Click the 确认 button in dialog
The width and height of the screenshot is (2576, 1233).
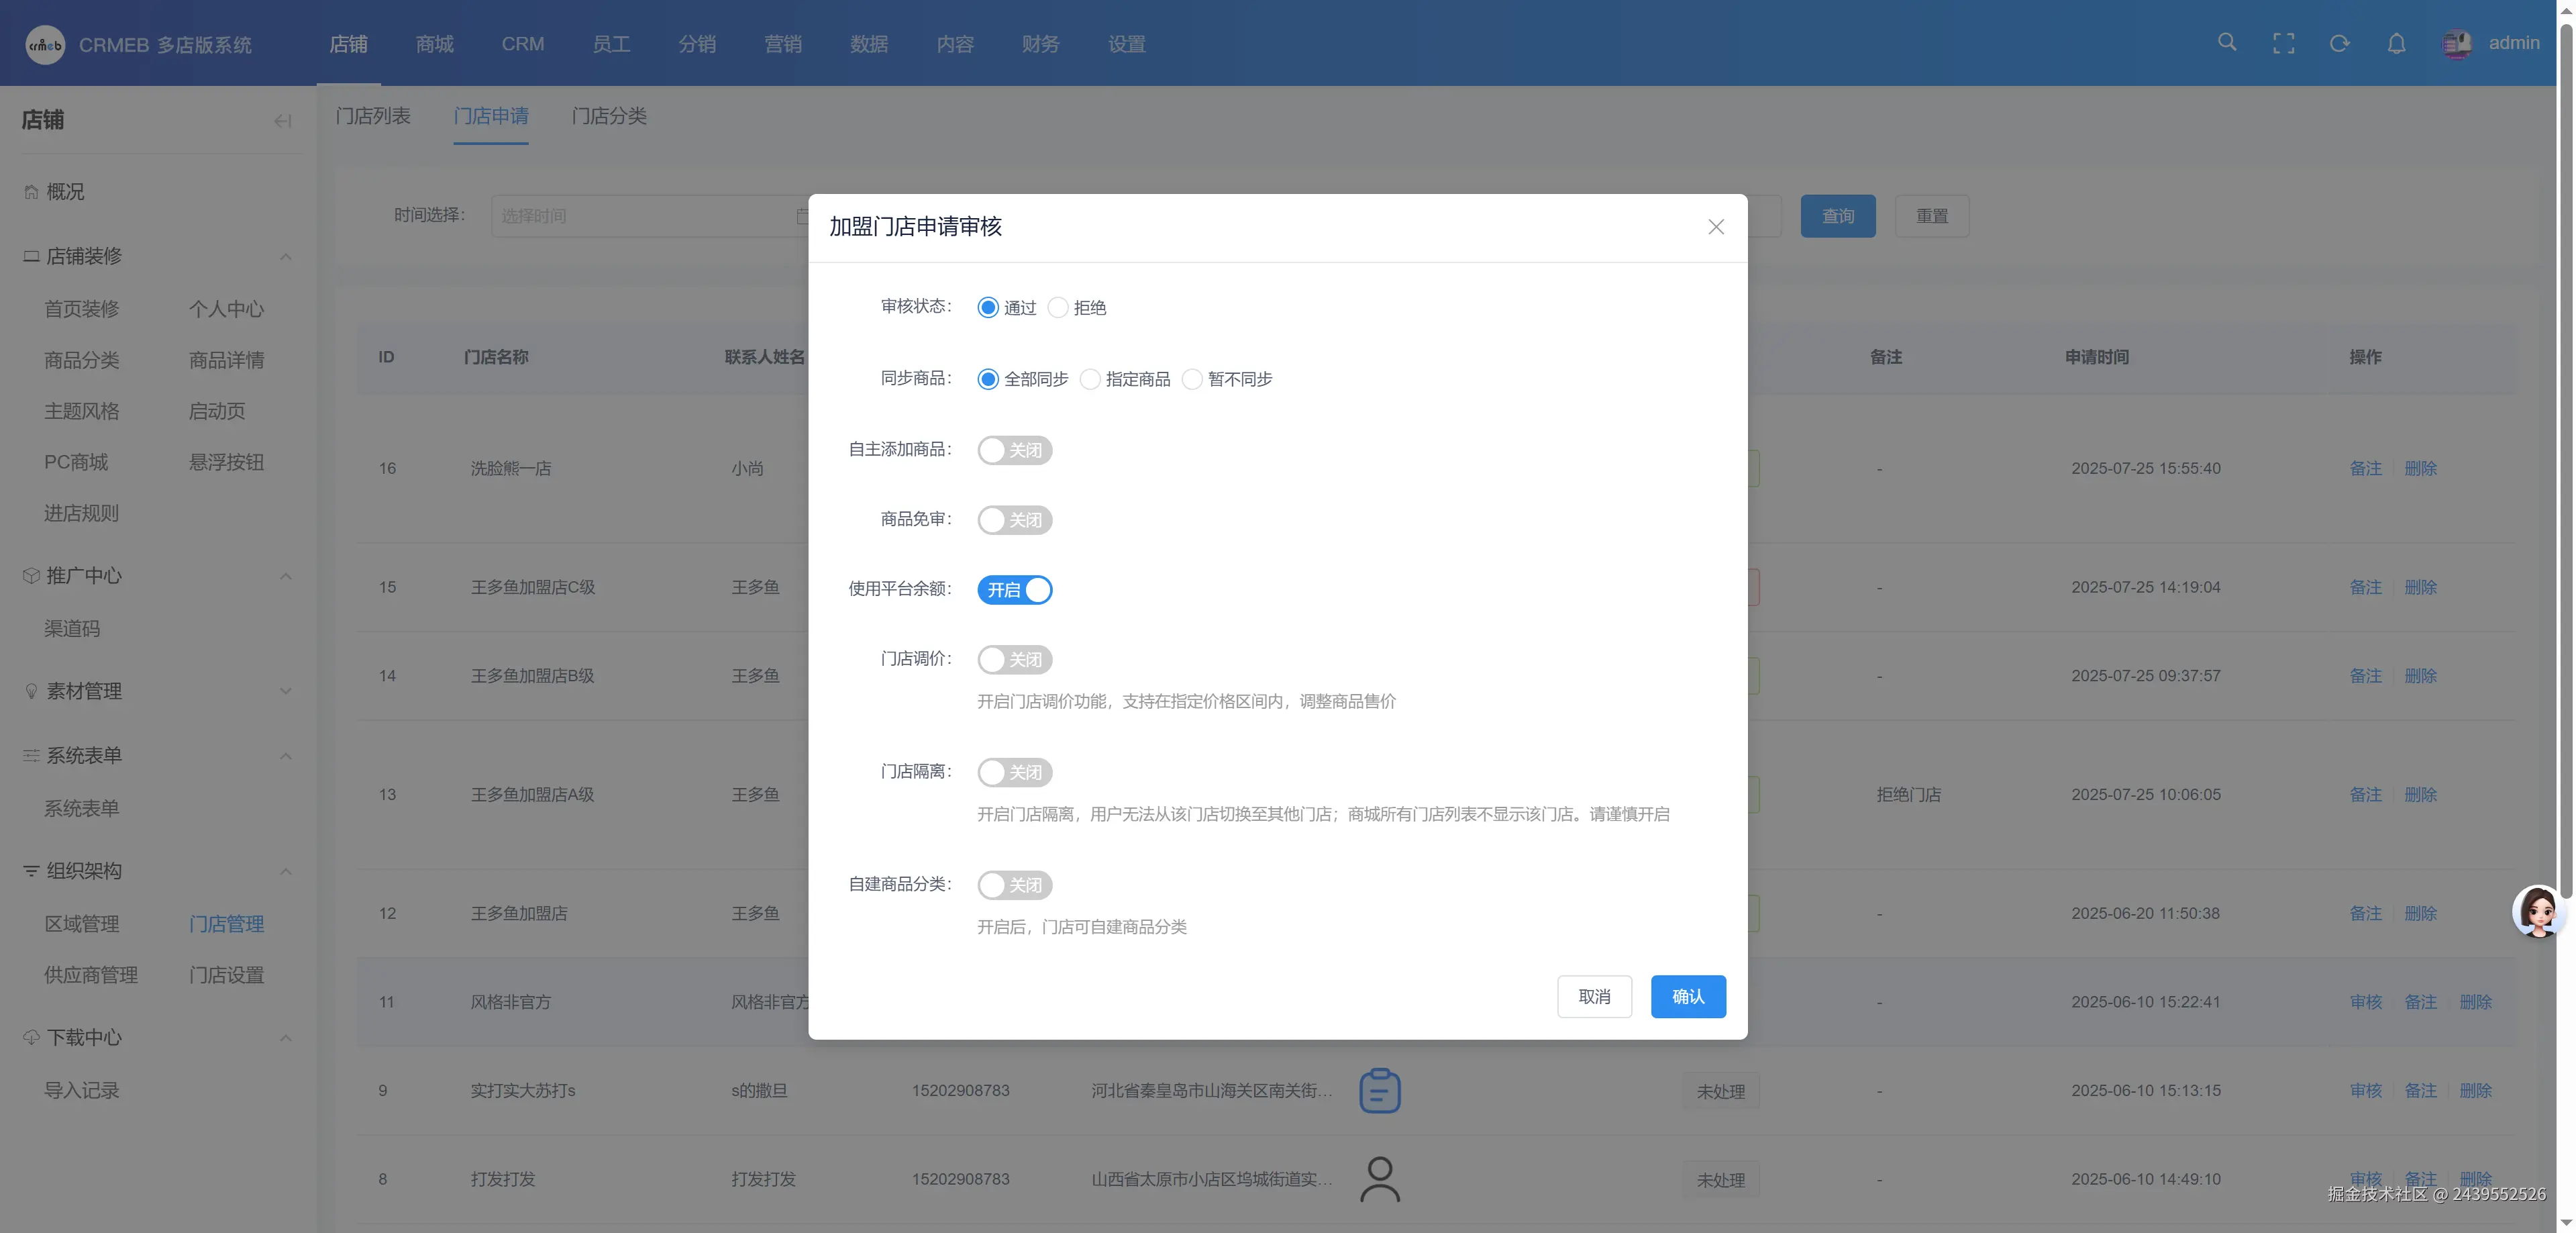(1688, 996)
